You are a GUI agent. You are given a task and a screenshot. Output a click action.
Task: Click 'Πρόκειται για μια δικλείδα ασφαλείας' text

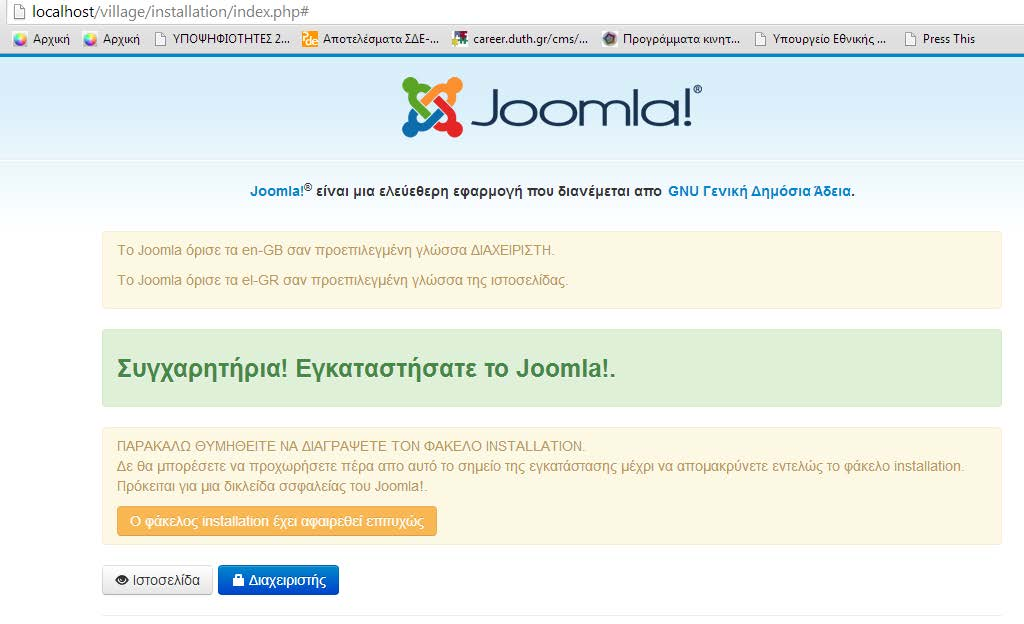coord(272,486)
